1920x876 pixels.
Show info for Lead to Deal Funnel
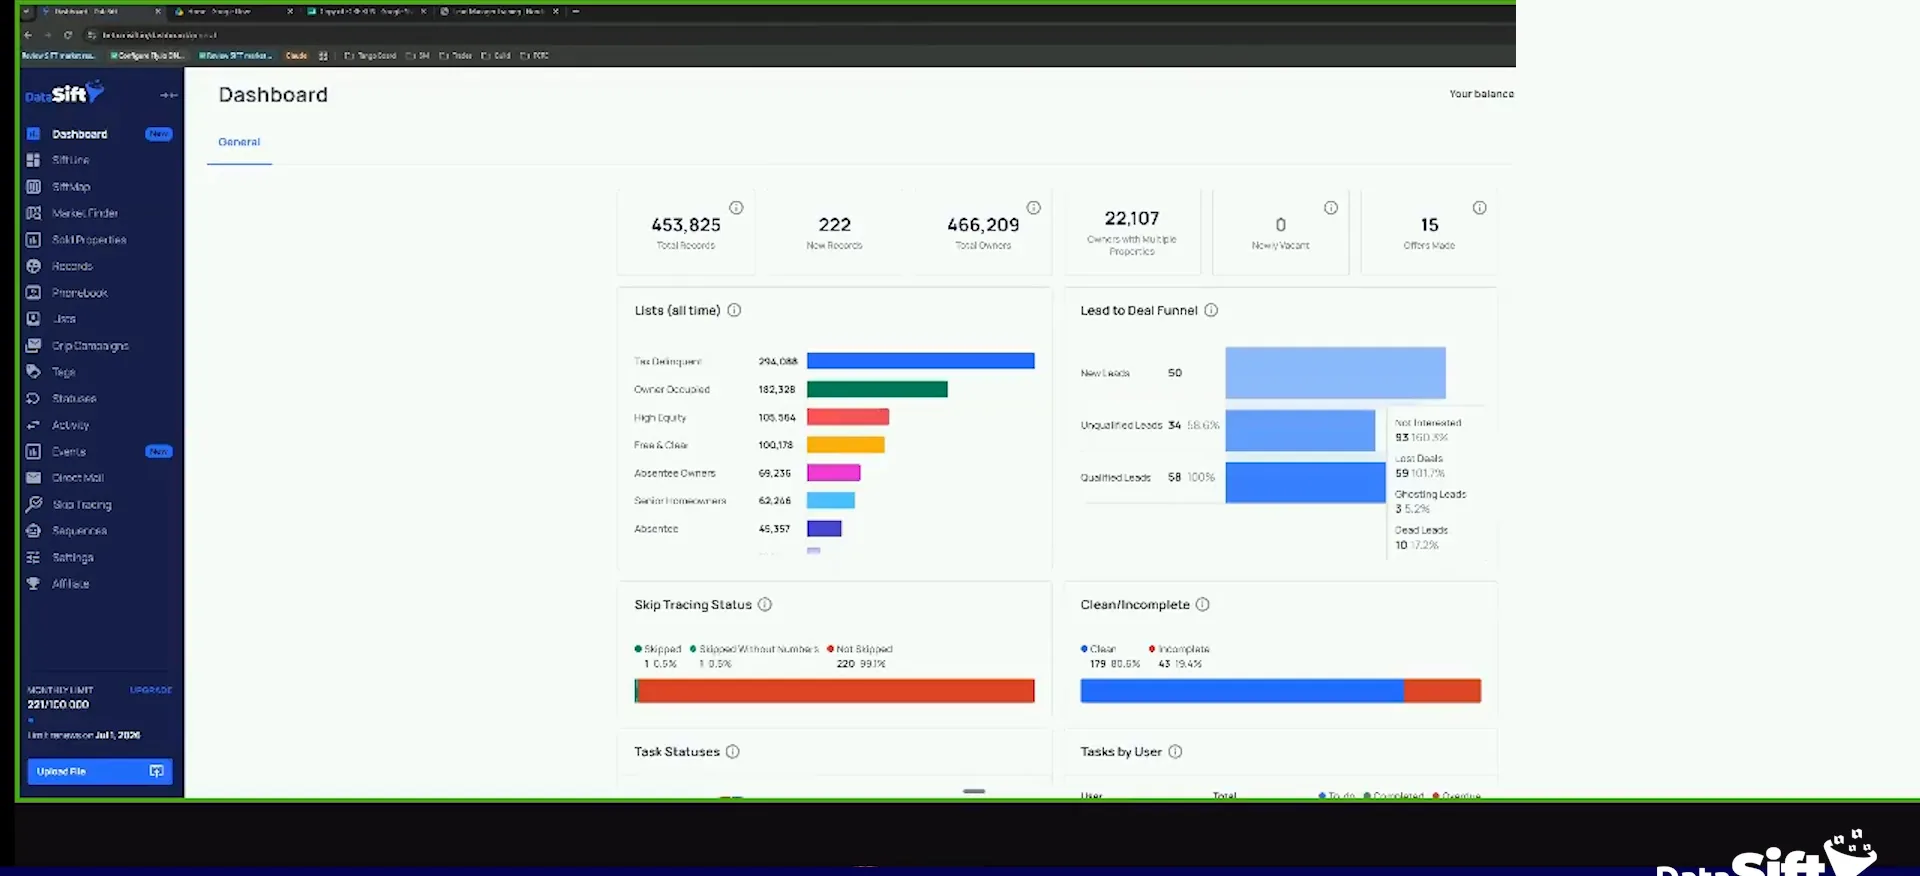pyautogui.click(x=1211, y=310)
